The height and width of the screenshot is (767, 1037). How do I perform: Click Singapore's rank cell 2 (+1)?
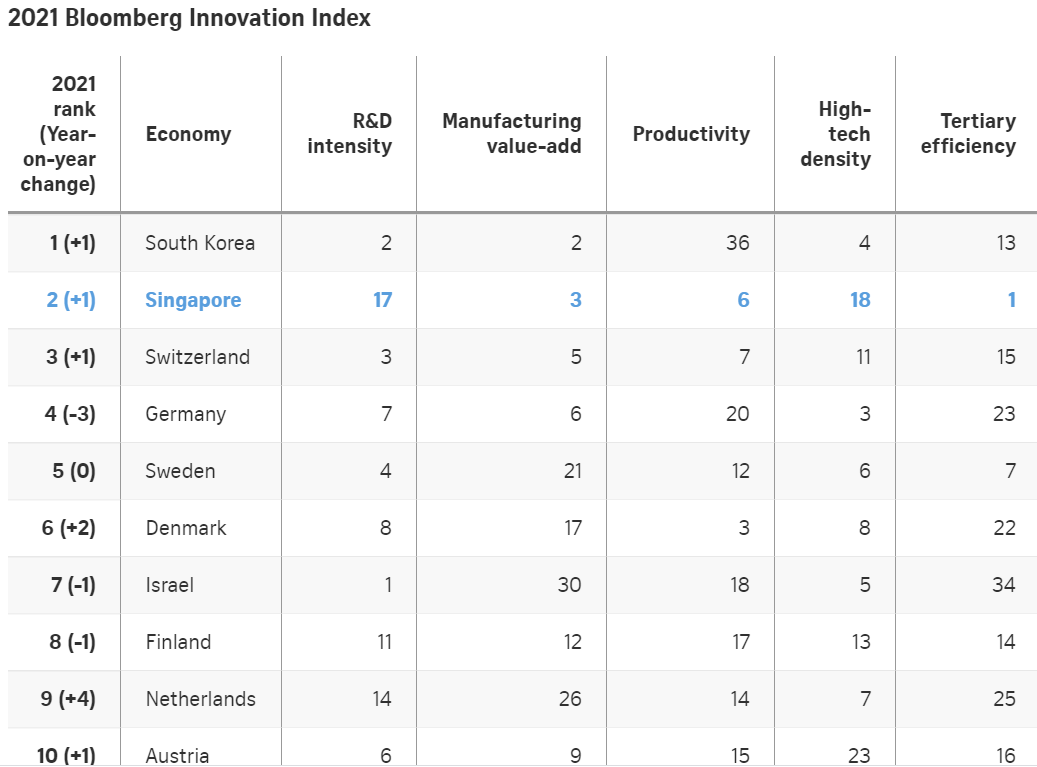click(x=71, y=300)
